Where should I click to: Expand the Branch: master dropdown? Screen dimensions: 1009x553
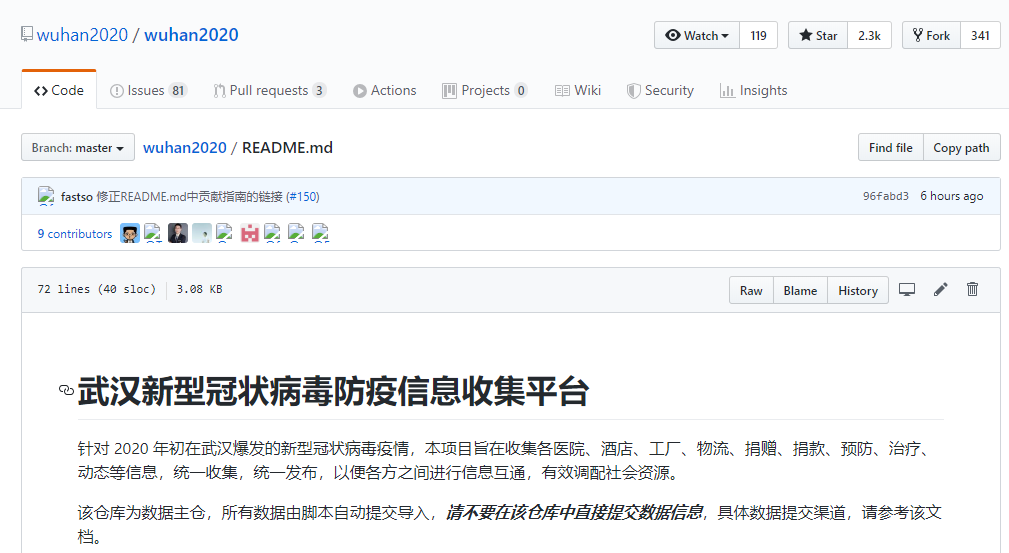point(78,147)
